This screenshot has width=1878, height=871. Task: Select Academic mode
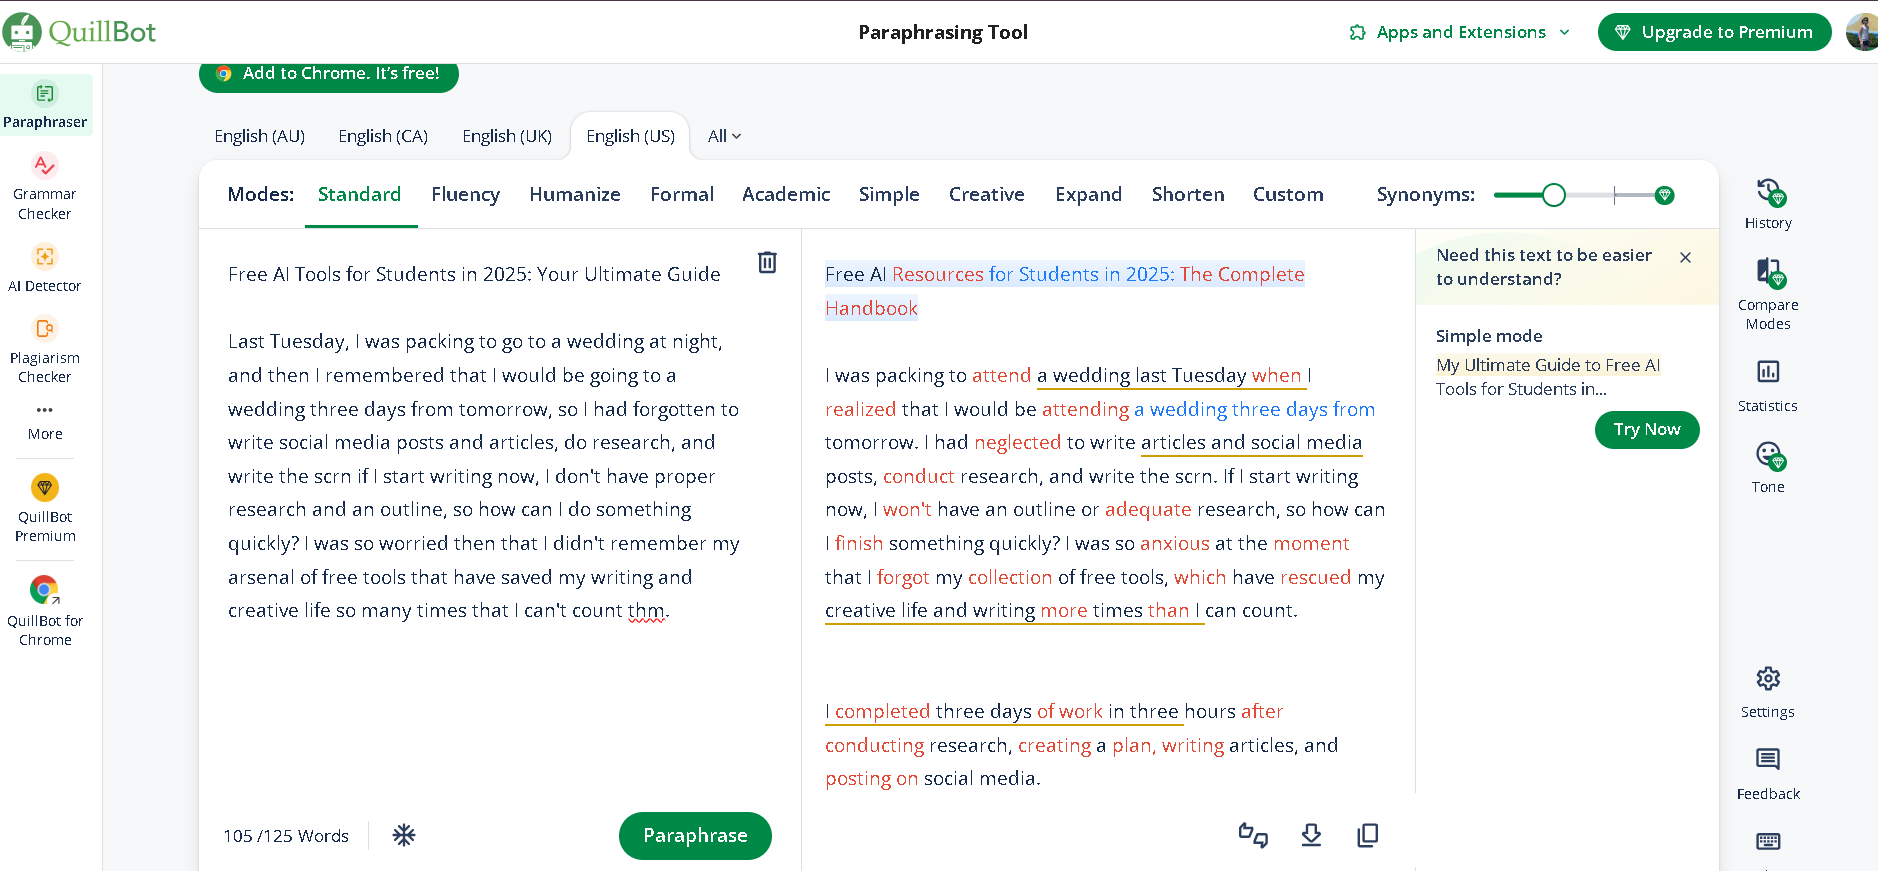[x=786, y=194]
